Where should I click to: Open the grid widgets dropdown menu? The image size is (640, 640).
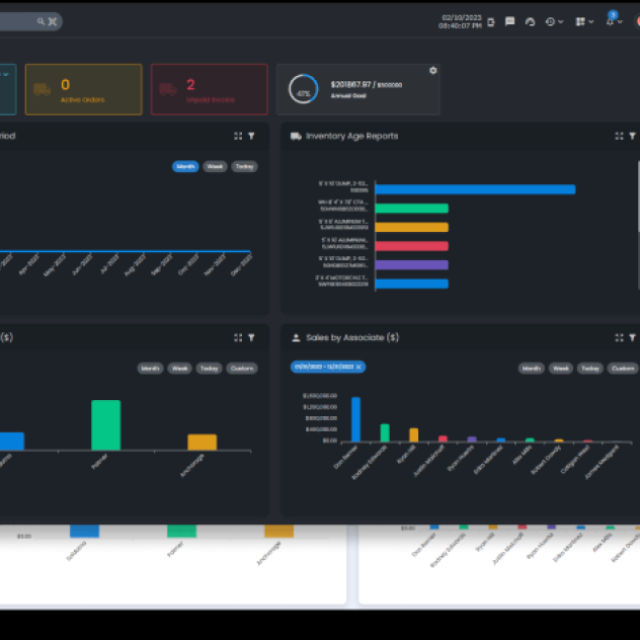584,22
